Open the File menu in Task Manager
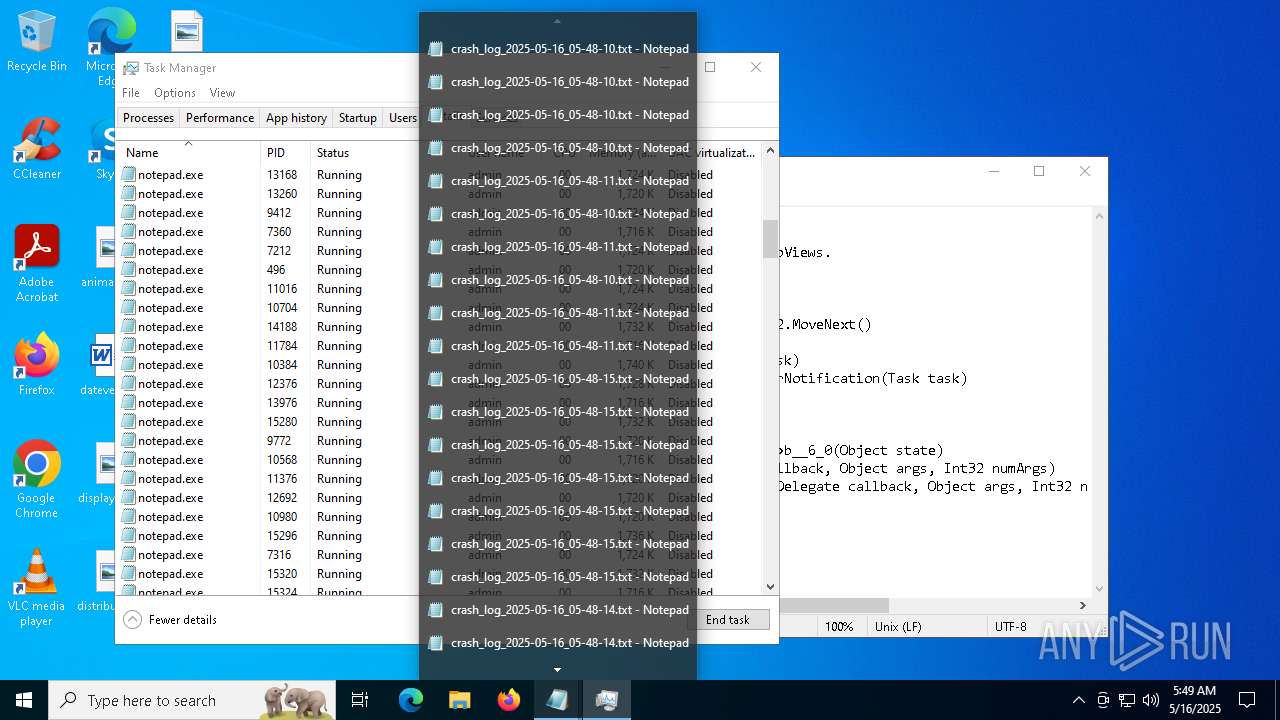Image resolution: width=1280 pixels, height=720 pixels. click(x=131, y=93)
